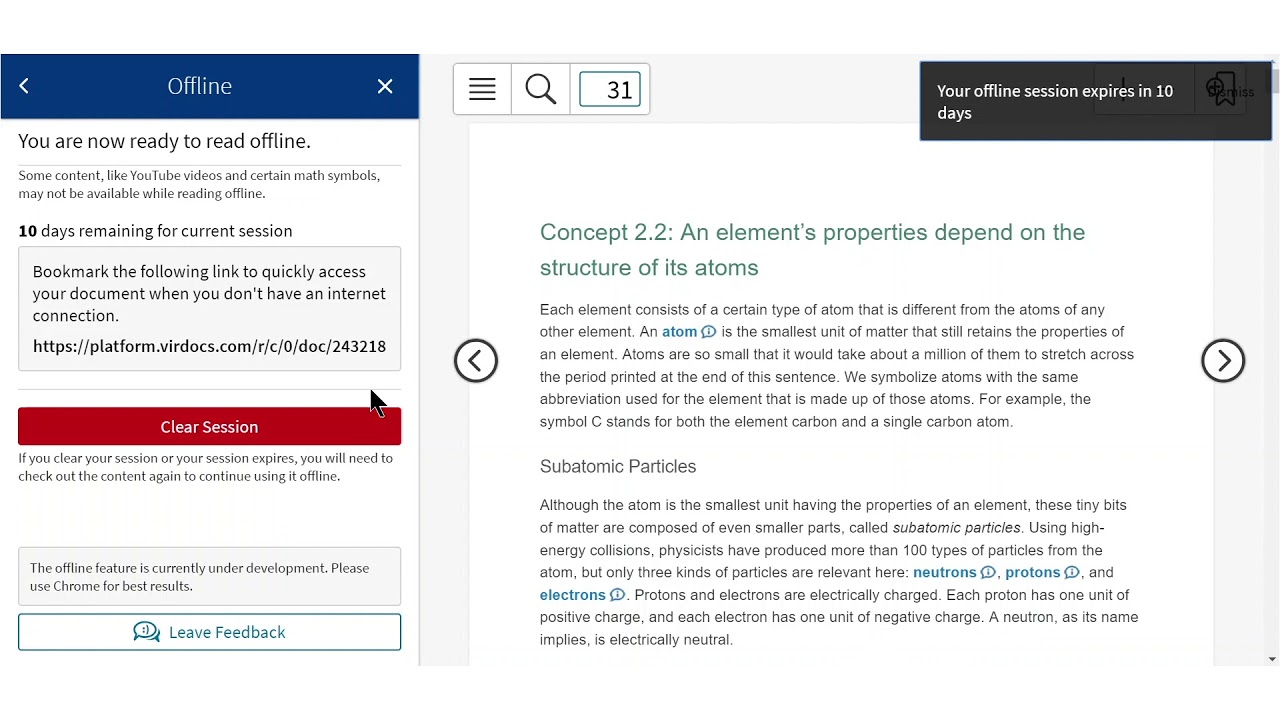Click the 'You are now ready to read offline.' text
The height and width of the screenshot is (720, 1280).
coord(164,141)
